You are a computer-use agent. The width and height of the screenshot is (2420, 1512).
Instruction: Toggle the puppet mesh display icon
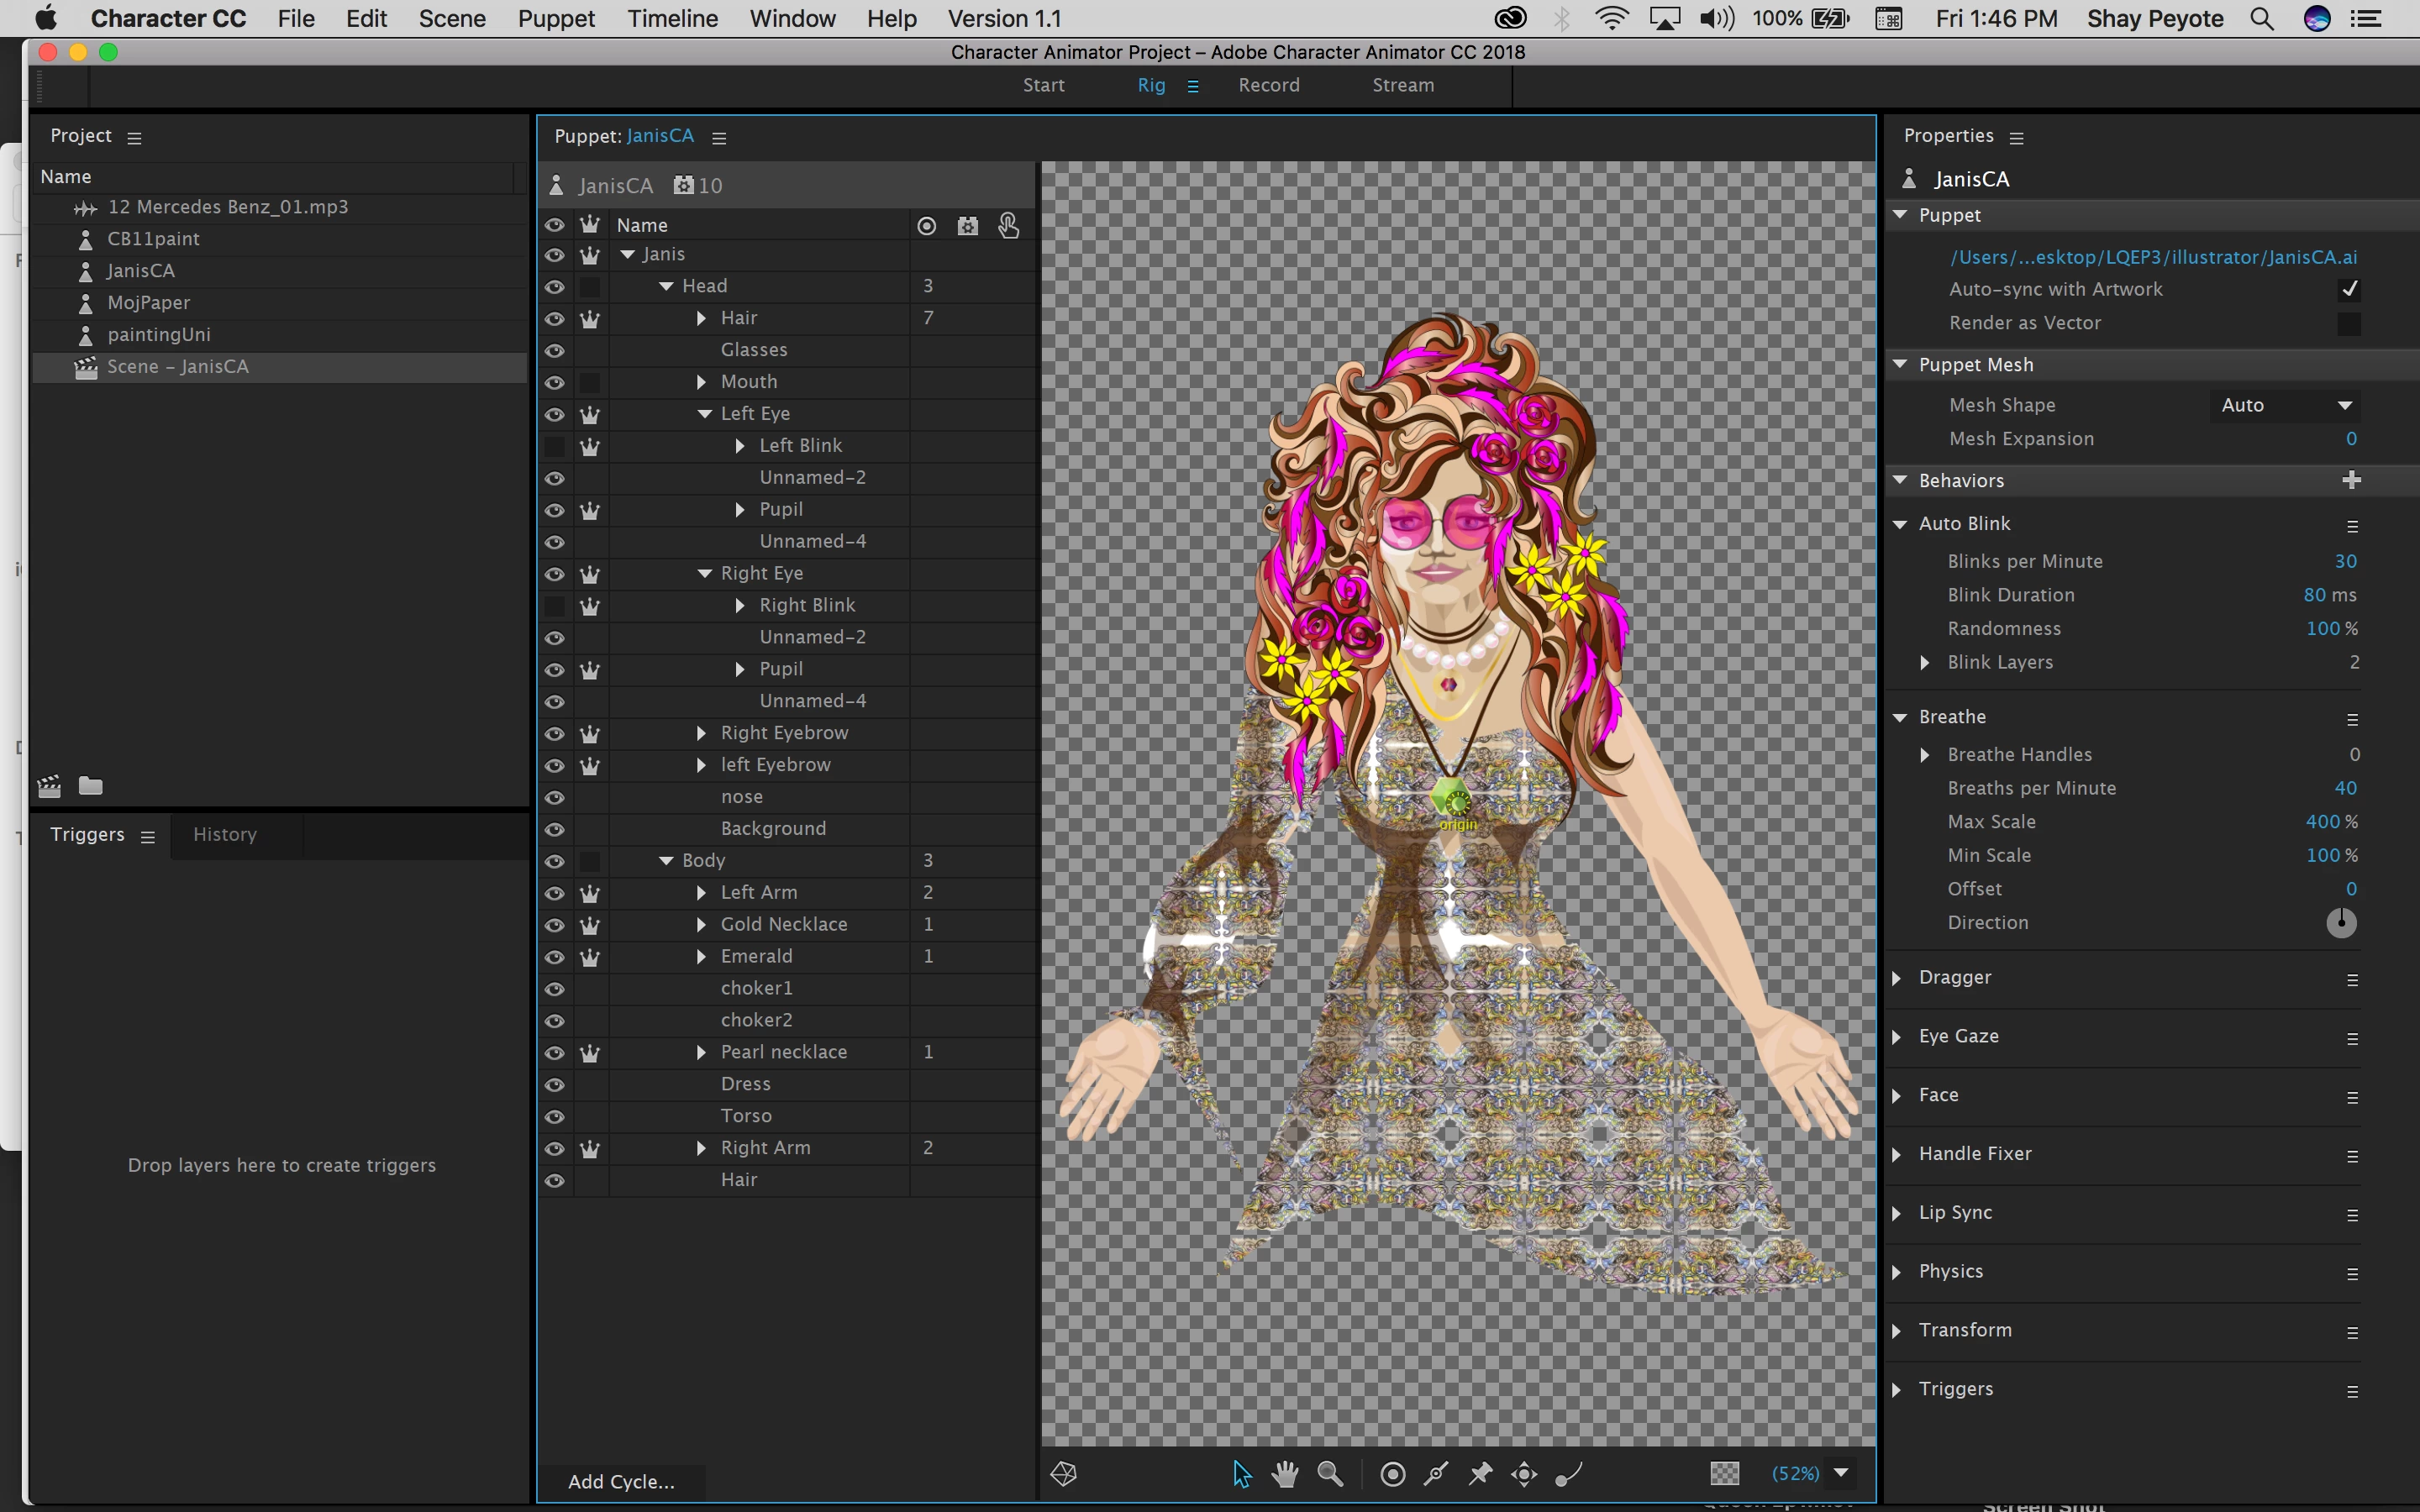pyautogui.click(x=1064, y=1473)
